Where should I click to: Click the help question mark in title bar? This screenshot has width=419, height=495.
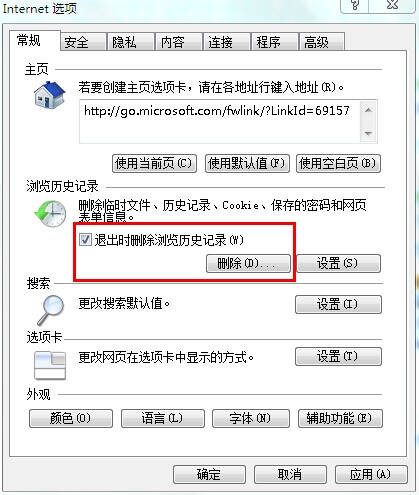click(355, 5)
